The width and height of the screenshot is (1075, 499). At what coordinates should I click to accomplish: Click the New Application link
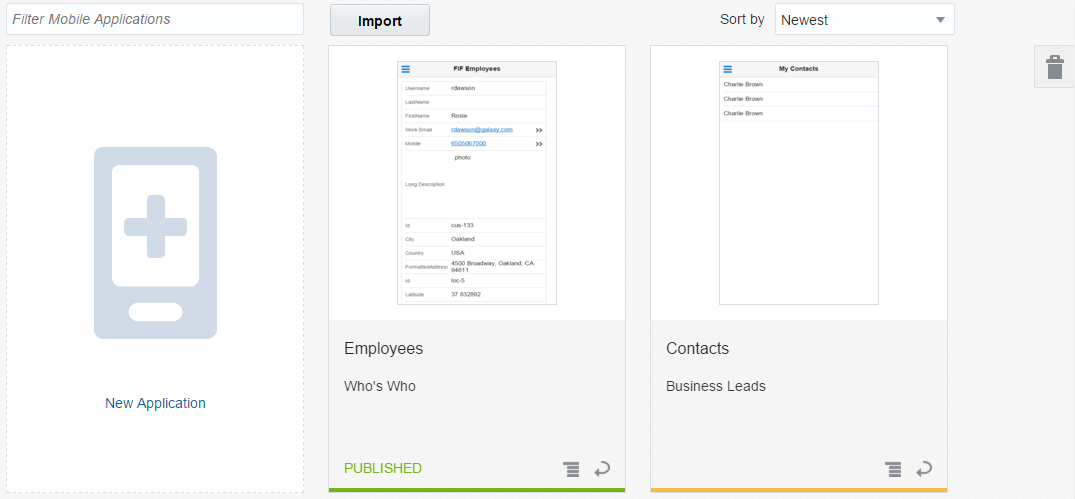click(x=155, y=403)
